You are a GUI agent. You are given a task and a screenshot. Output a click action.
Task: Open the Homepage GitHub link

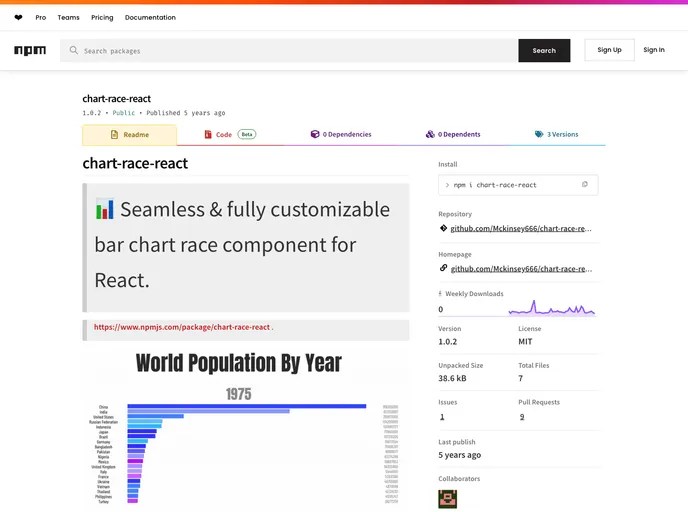click(521, 269)
